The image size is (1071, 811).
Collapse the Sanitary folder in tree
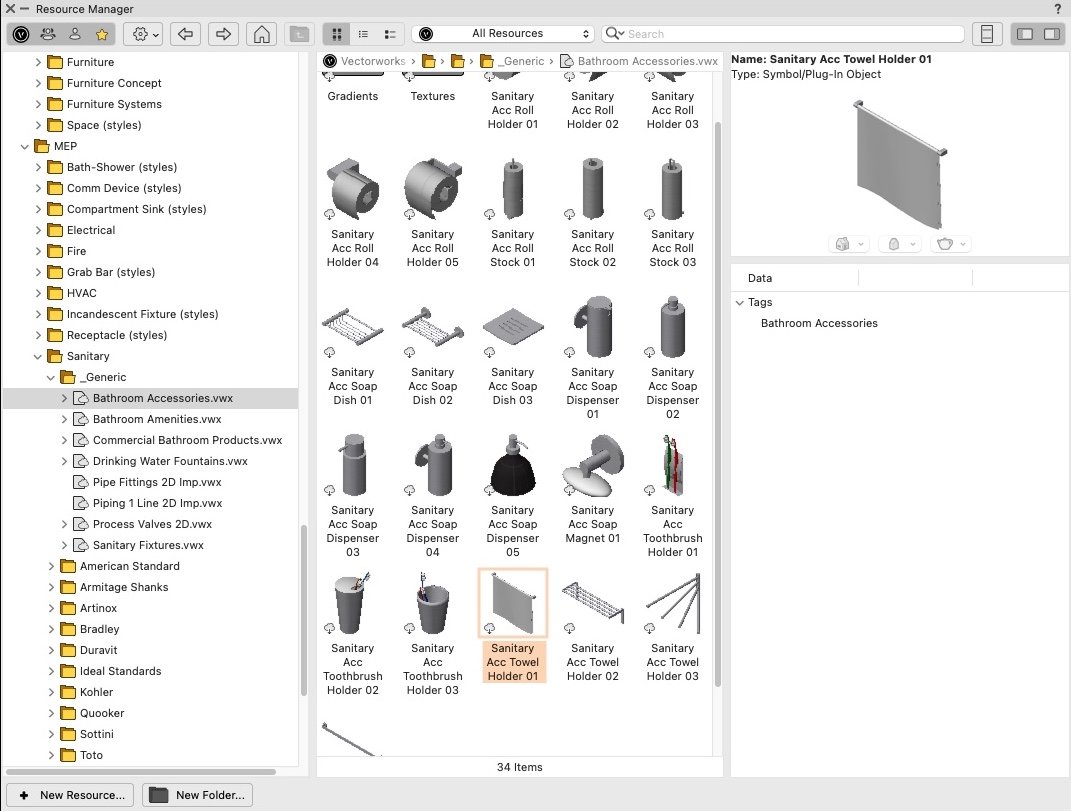coord(39,356)
